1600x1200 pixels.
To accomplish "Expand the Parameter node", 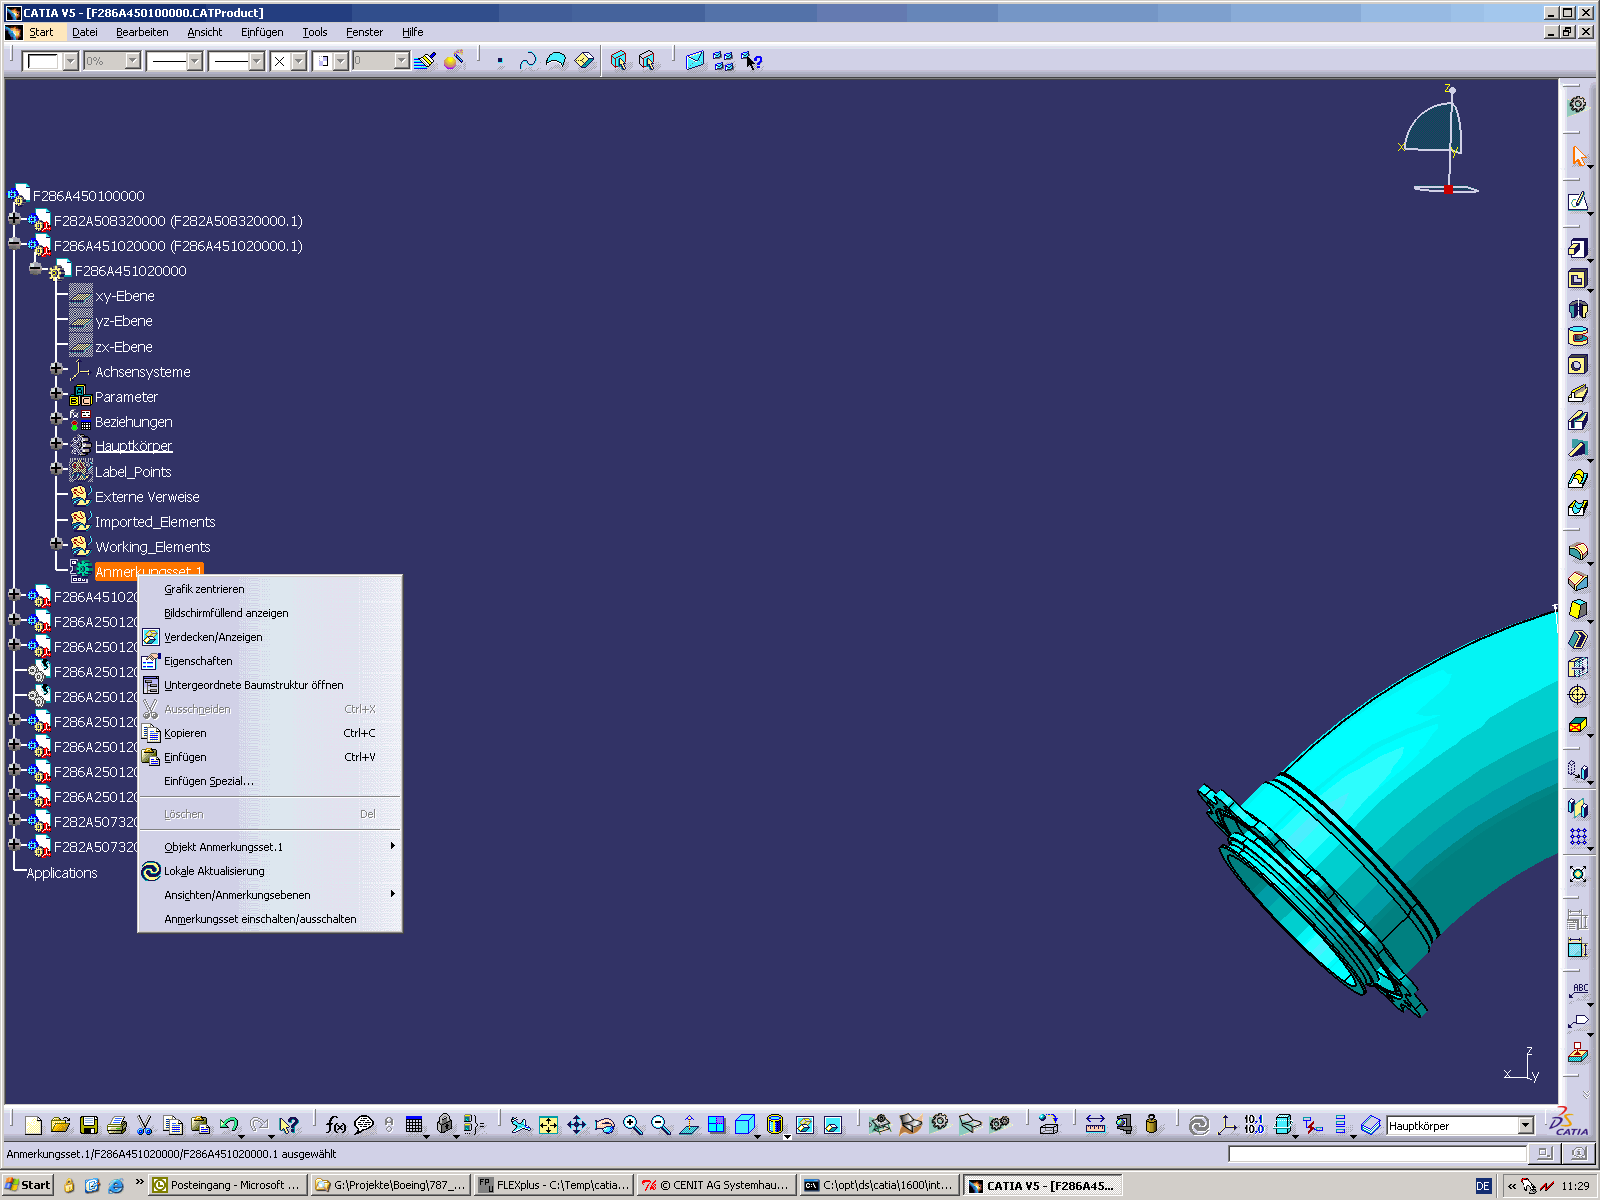I will click(x=57, y=394).
